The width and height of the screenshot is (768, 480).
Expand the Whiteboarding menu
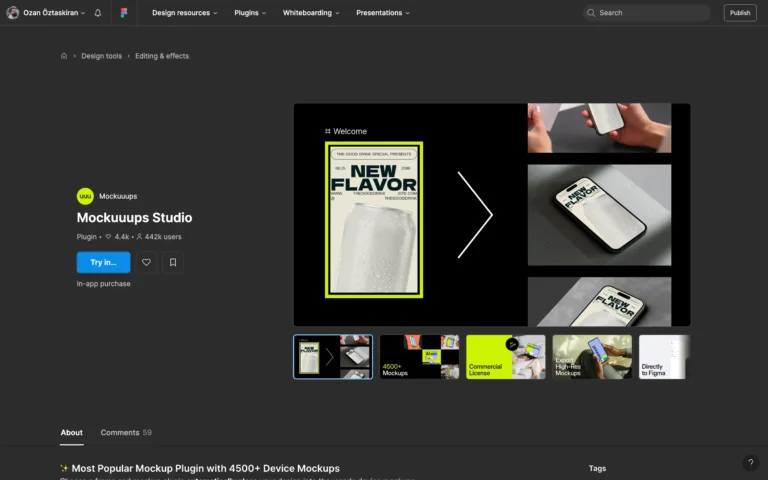pos(311,13)
